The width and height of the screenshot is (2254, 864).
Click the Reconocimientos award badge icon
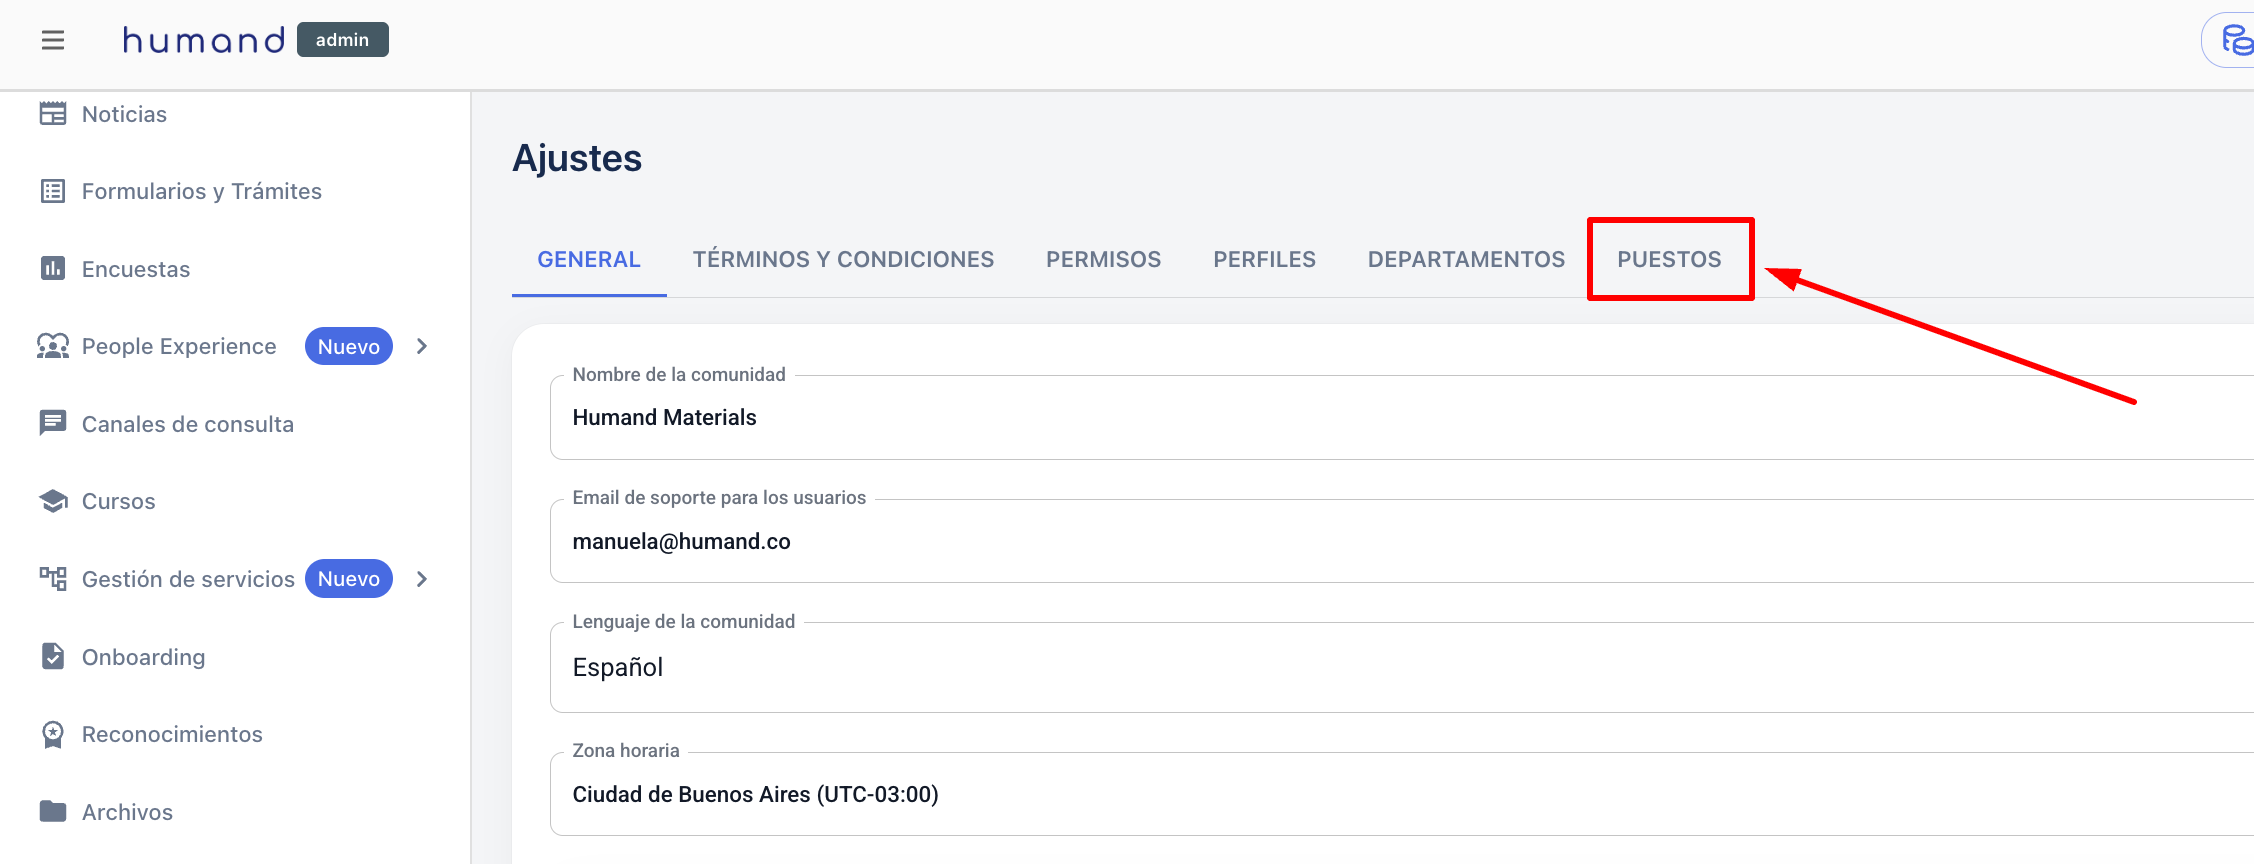click(x=53, y=734)
